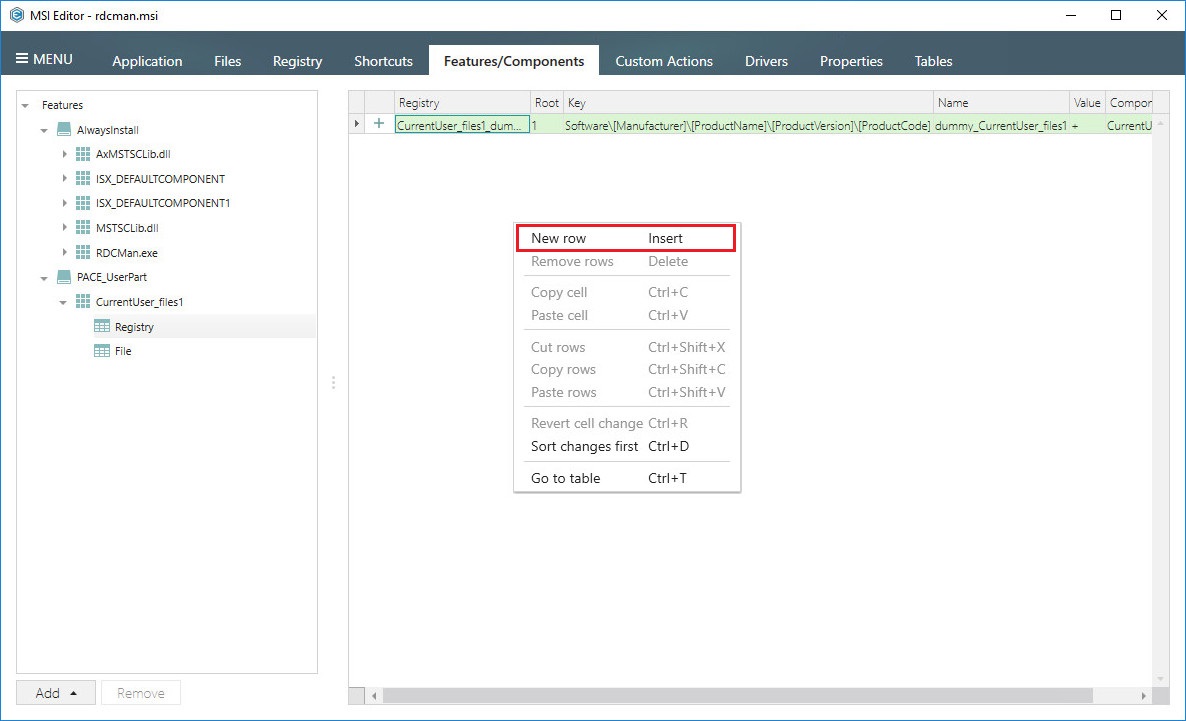Image resolution: width=1186 pixels, height=721 pixels.
Task: Choose Sort changes first in context menu
Action: coord(626,446)
